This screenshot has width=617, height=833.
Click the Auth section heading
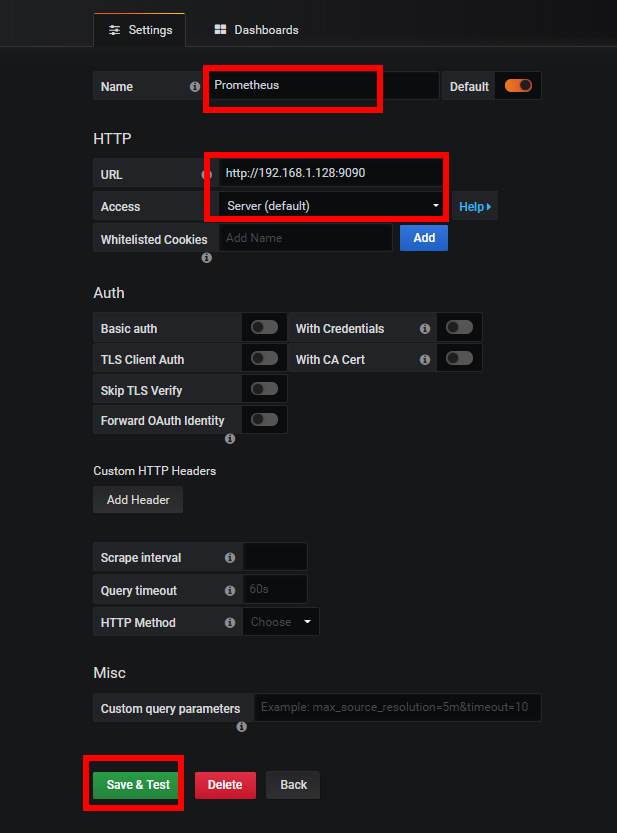[109, 293]
